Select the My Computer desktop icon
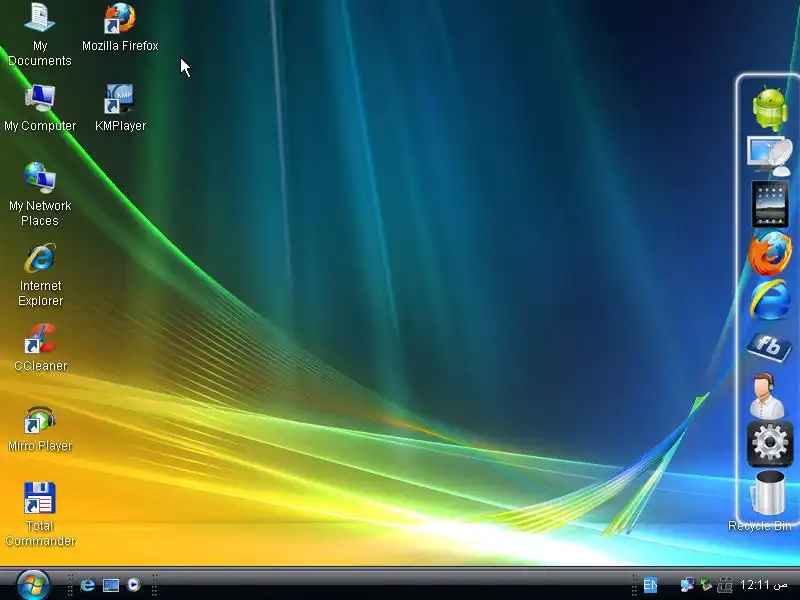This screenshot has height=600, width=800. tap(40, 108)
